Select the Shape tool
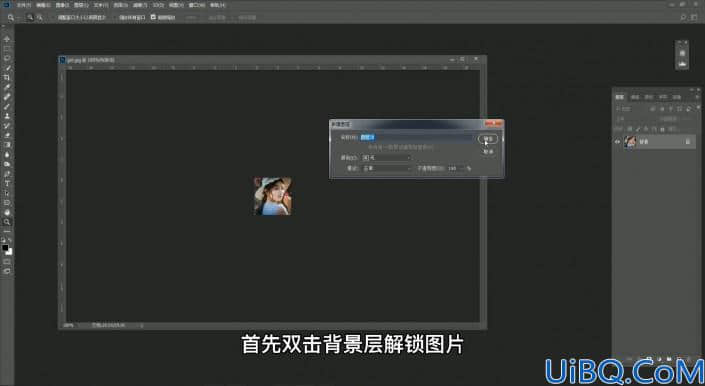Viewport: 705px width, 386px height. pyautogui.click(x=7, y=203)
